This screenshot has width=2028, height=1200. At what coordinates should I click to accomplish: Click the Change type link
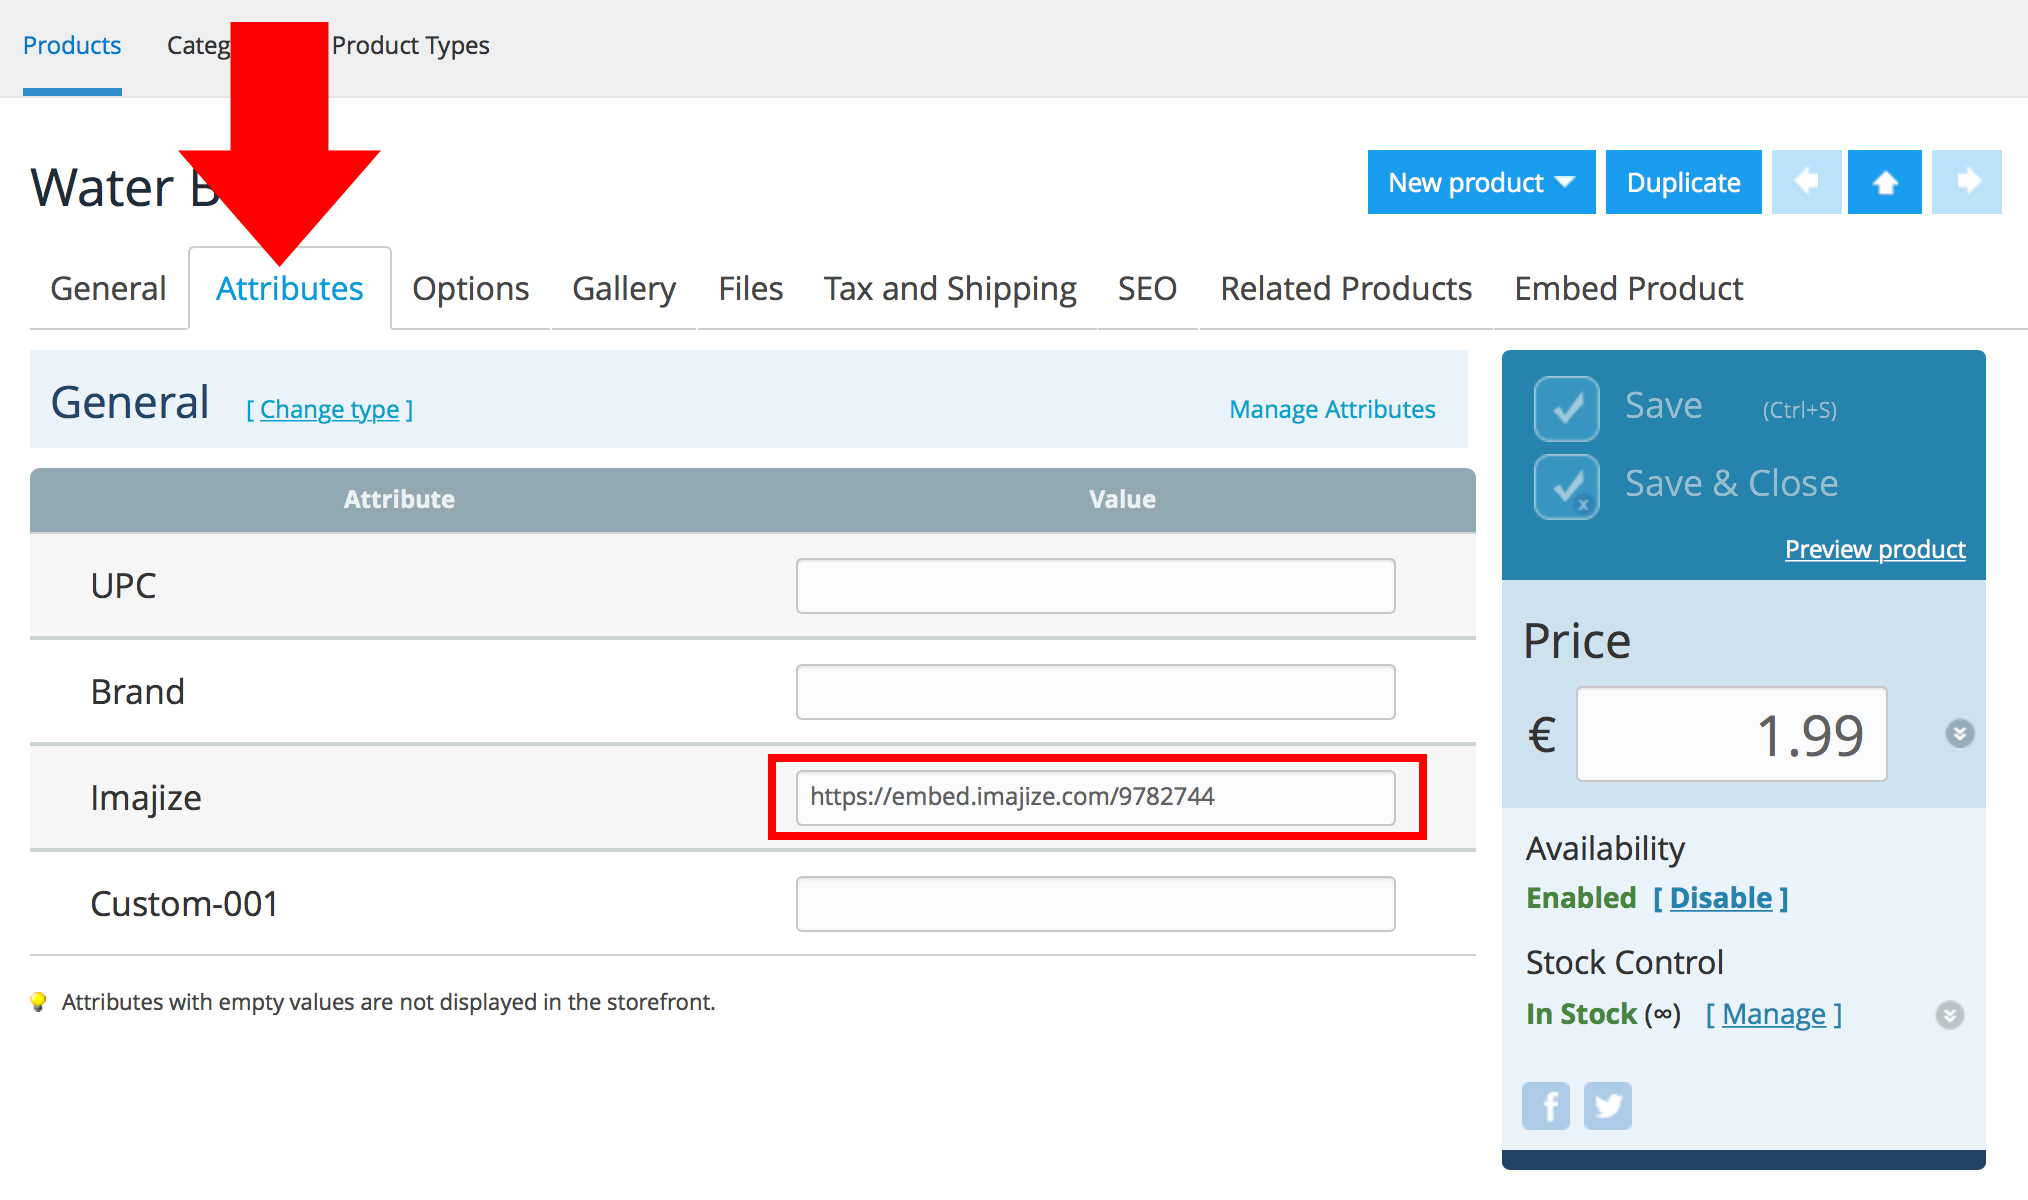pyautogui.click(x=329, y=410)
